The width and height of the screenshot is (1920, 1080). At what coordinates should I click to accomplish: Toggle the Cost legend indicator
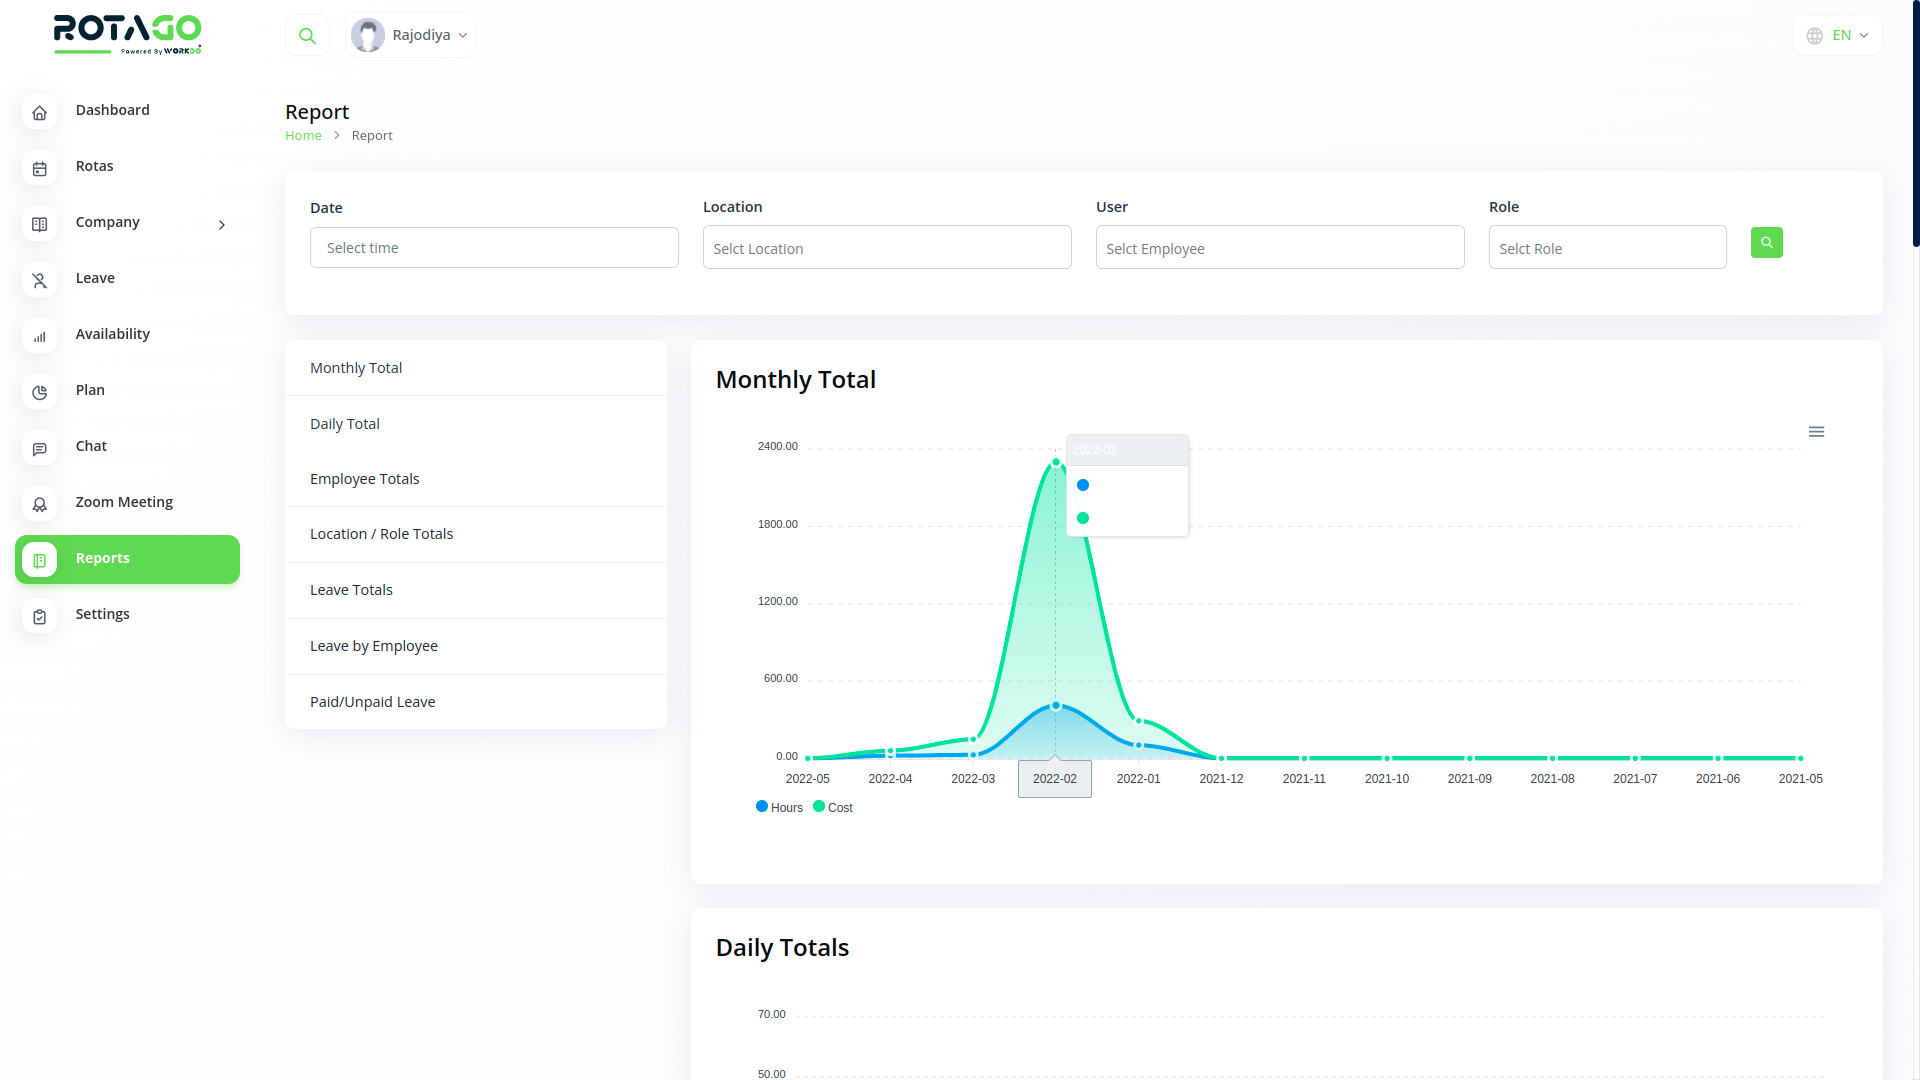point(829,807)
